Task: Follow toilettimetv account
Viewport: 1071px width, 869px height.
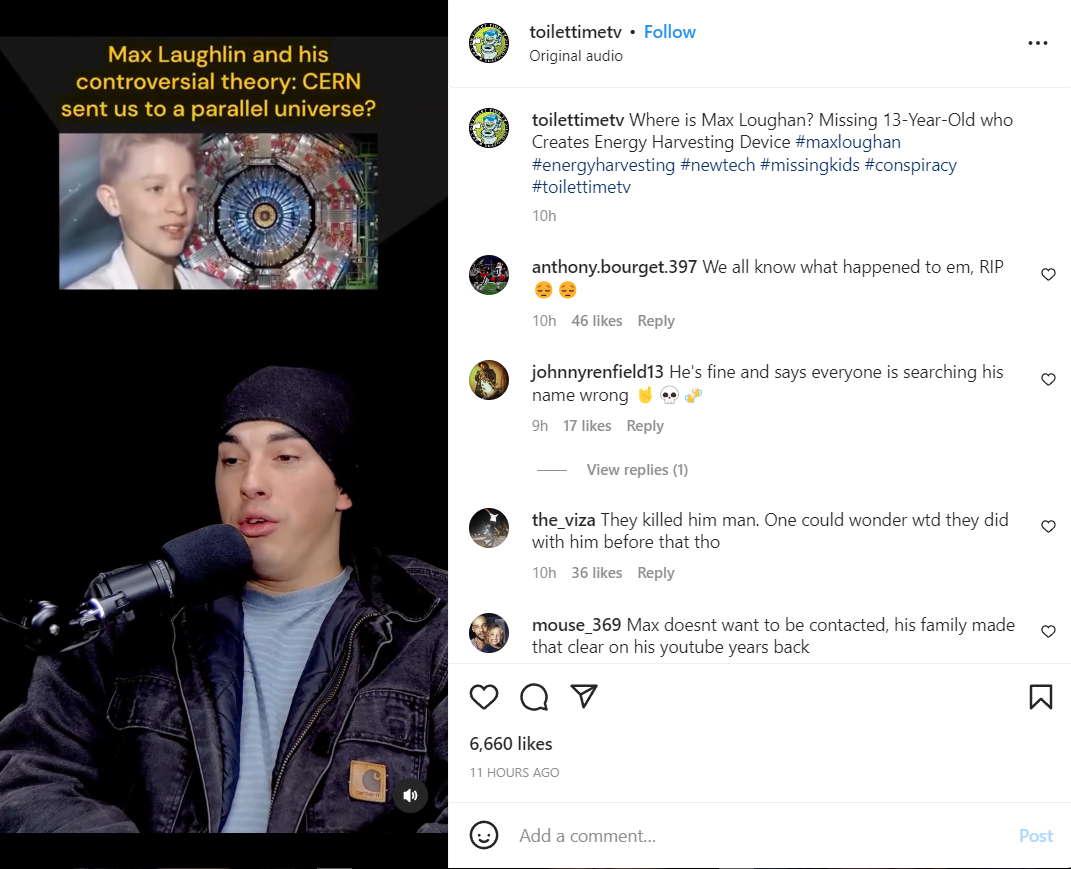Action: point(669,32)
